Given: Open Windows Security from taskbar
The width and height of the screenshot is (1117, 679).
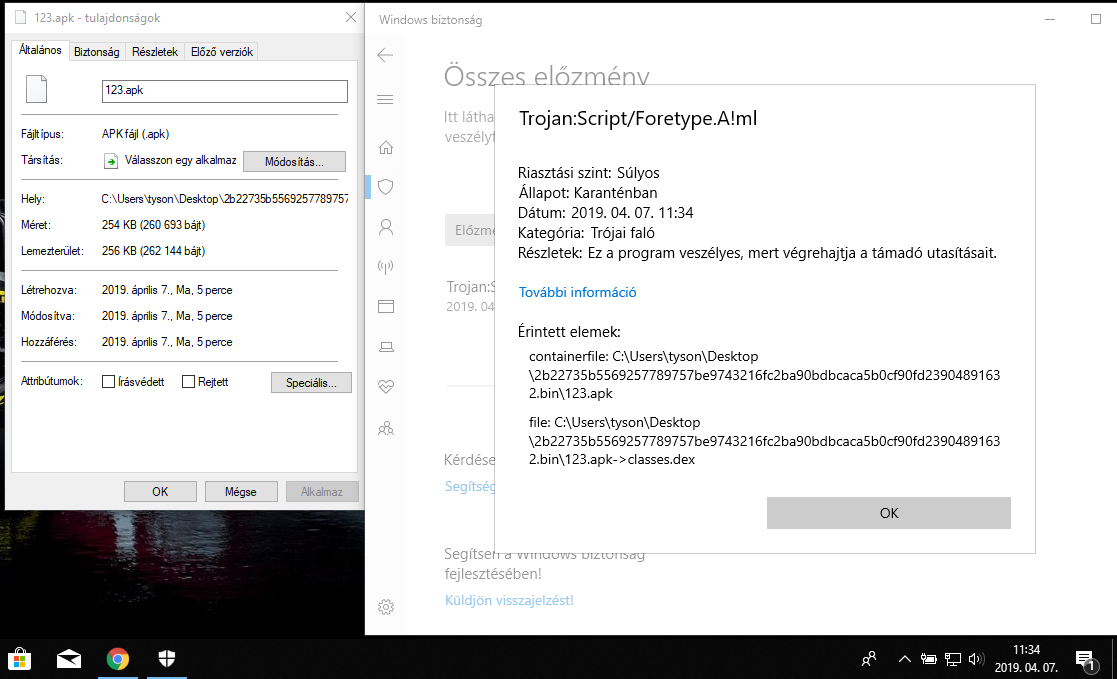Looking at the screenshot, I should tap(167, 659).
